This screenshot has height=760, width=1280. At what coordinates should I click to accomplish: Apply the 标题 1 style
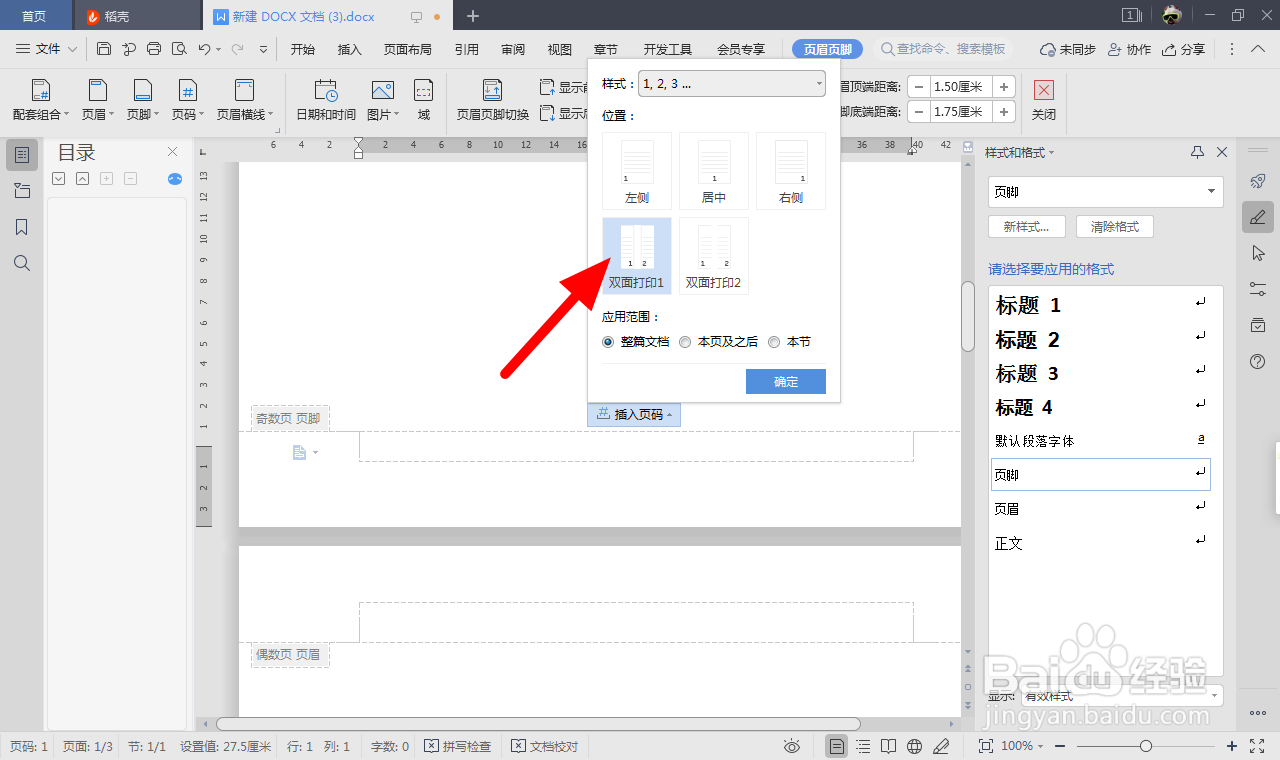tap(1100, 305)
